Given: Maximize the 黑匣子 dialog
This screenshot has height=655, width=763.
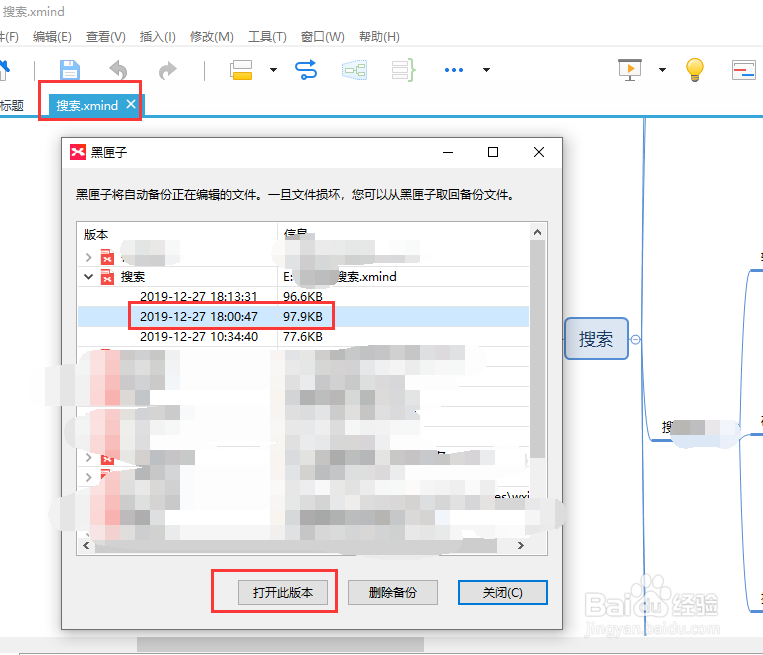Looking at the screenshot, I should 493,152.
